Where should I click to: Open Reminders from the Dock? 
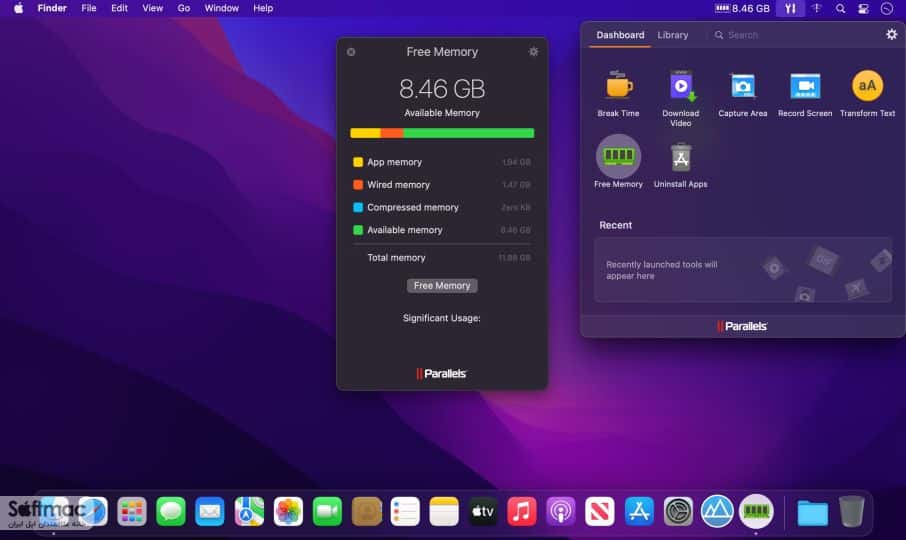point(405,511)
